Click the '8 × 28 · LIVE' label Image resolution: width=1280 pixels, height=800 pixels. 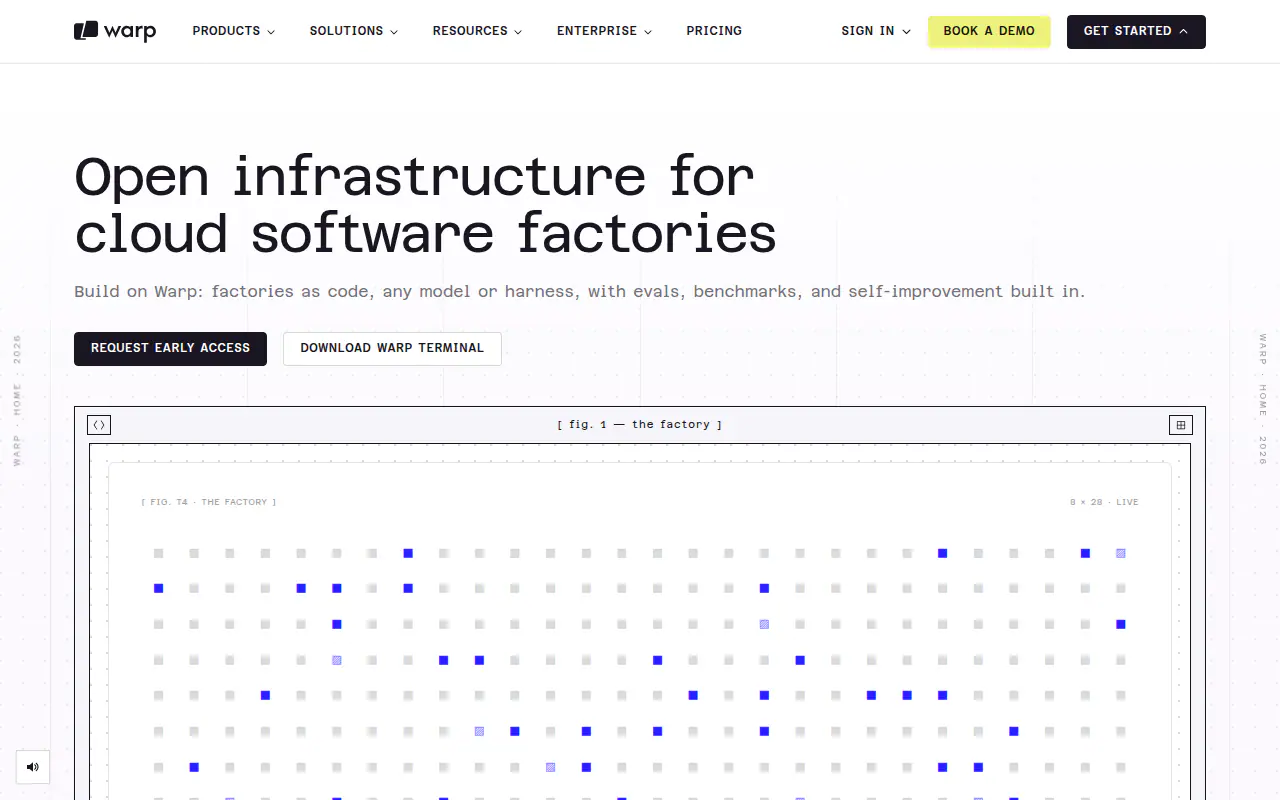[1104, 502]
